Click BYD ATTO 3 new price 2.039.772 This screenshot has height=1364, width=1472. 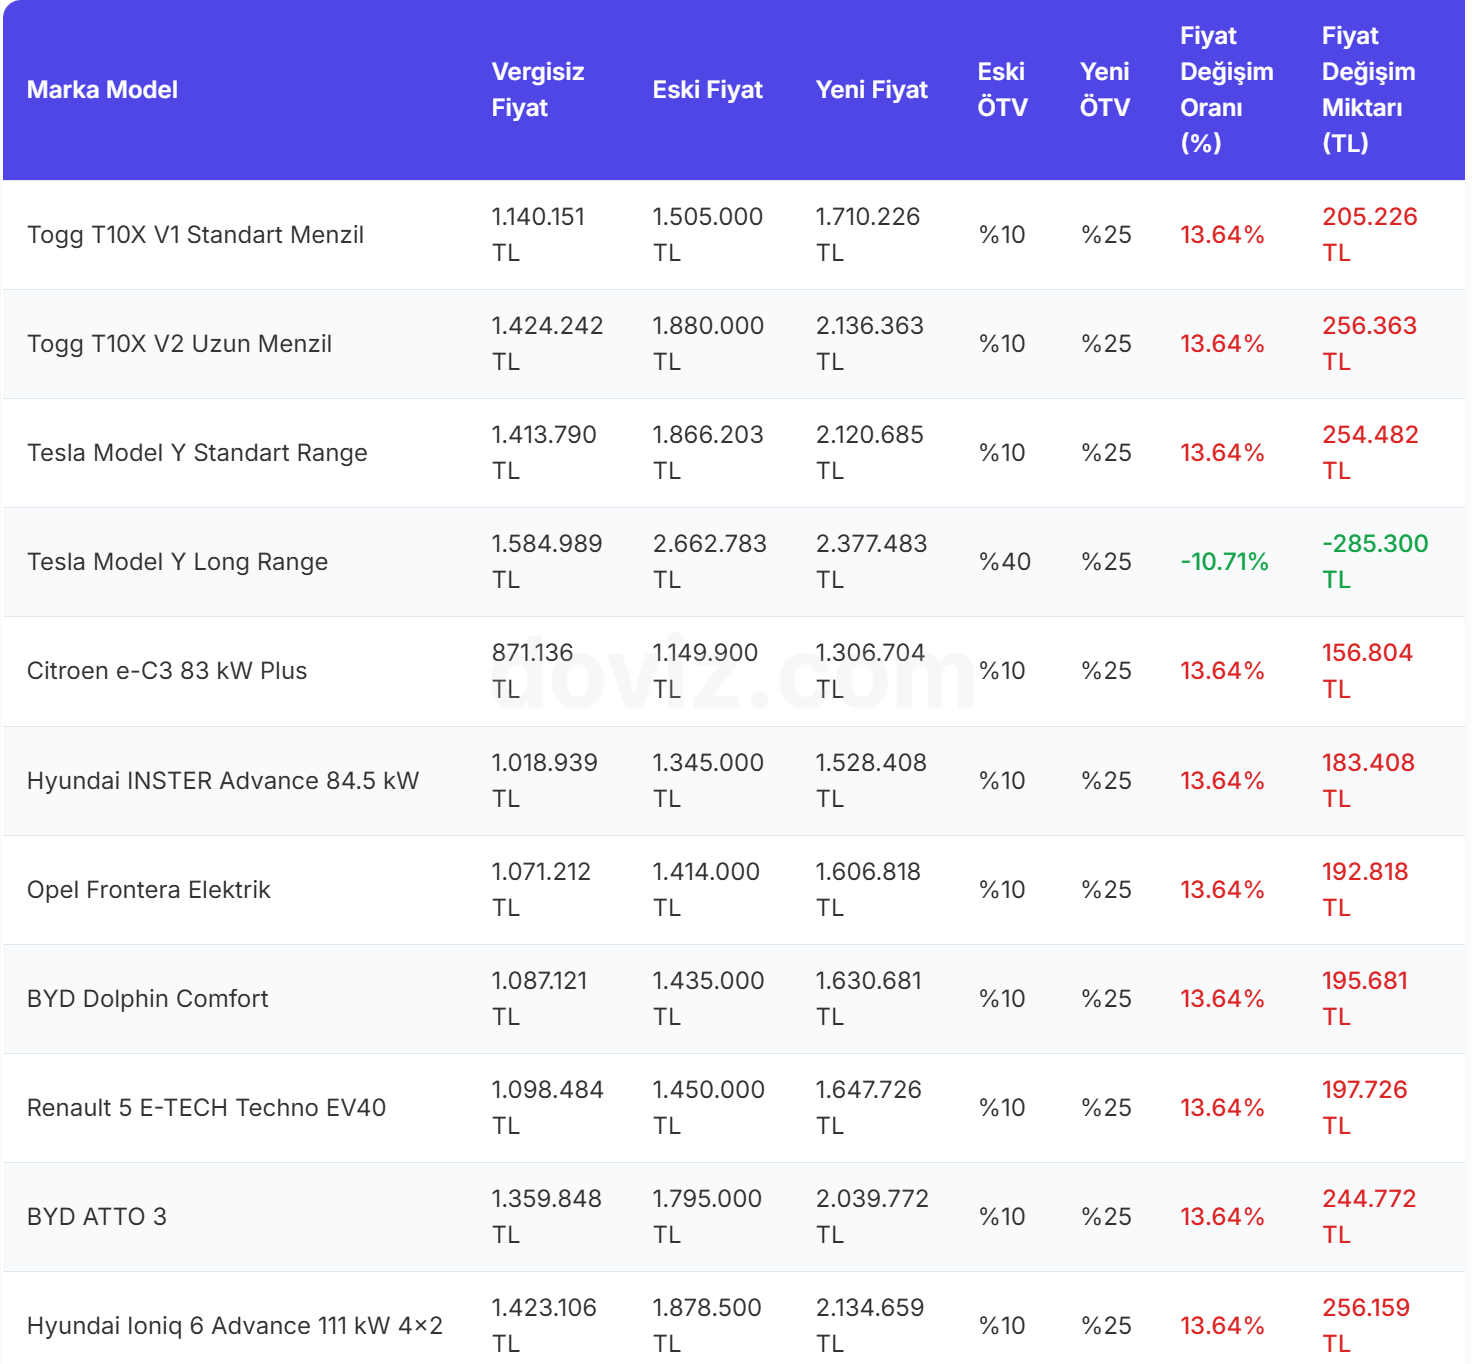click(x=872, y=1199)
